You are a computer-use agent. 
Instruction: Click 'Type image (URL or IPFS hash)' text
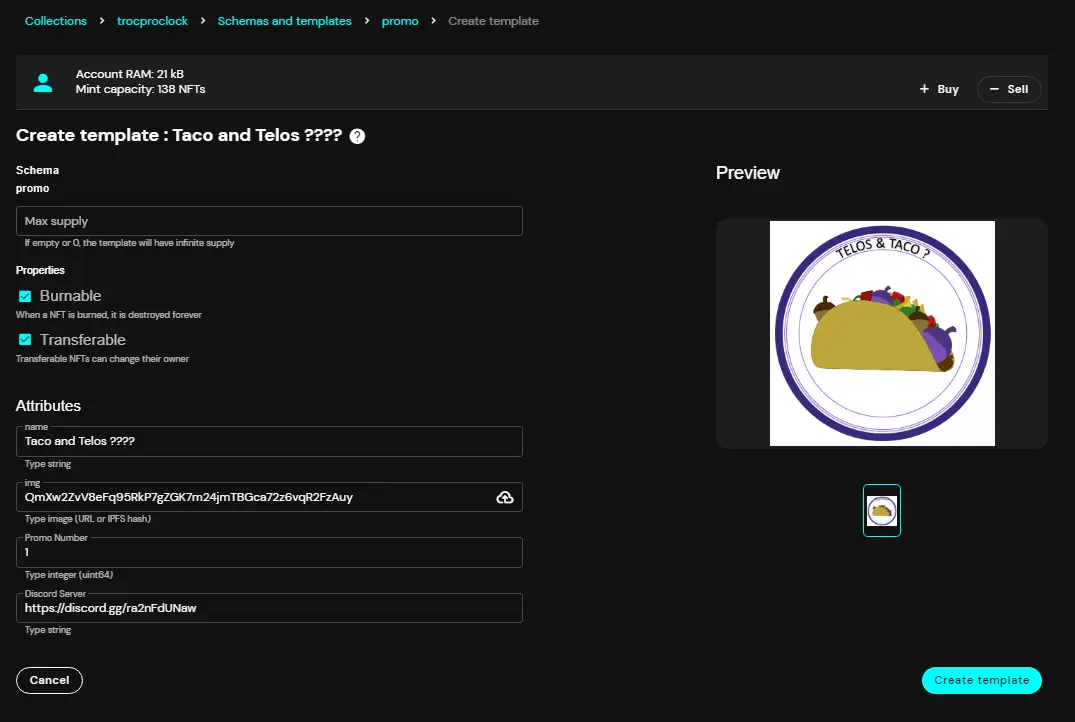(x=88, y=519)
